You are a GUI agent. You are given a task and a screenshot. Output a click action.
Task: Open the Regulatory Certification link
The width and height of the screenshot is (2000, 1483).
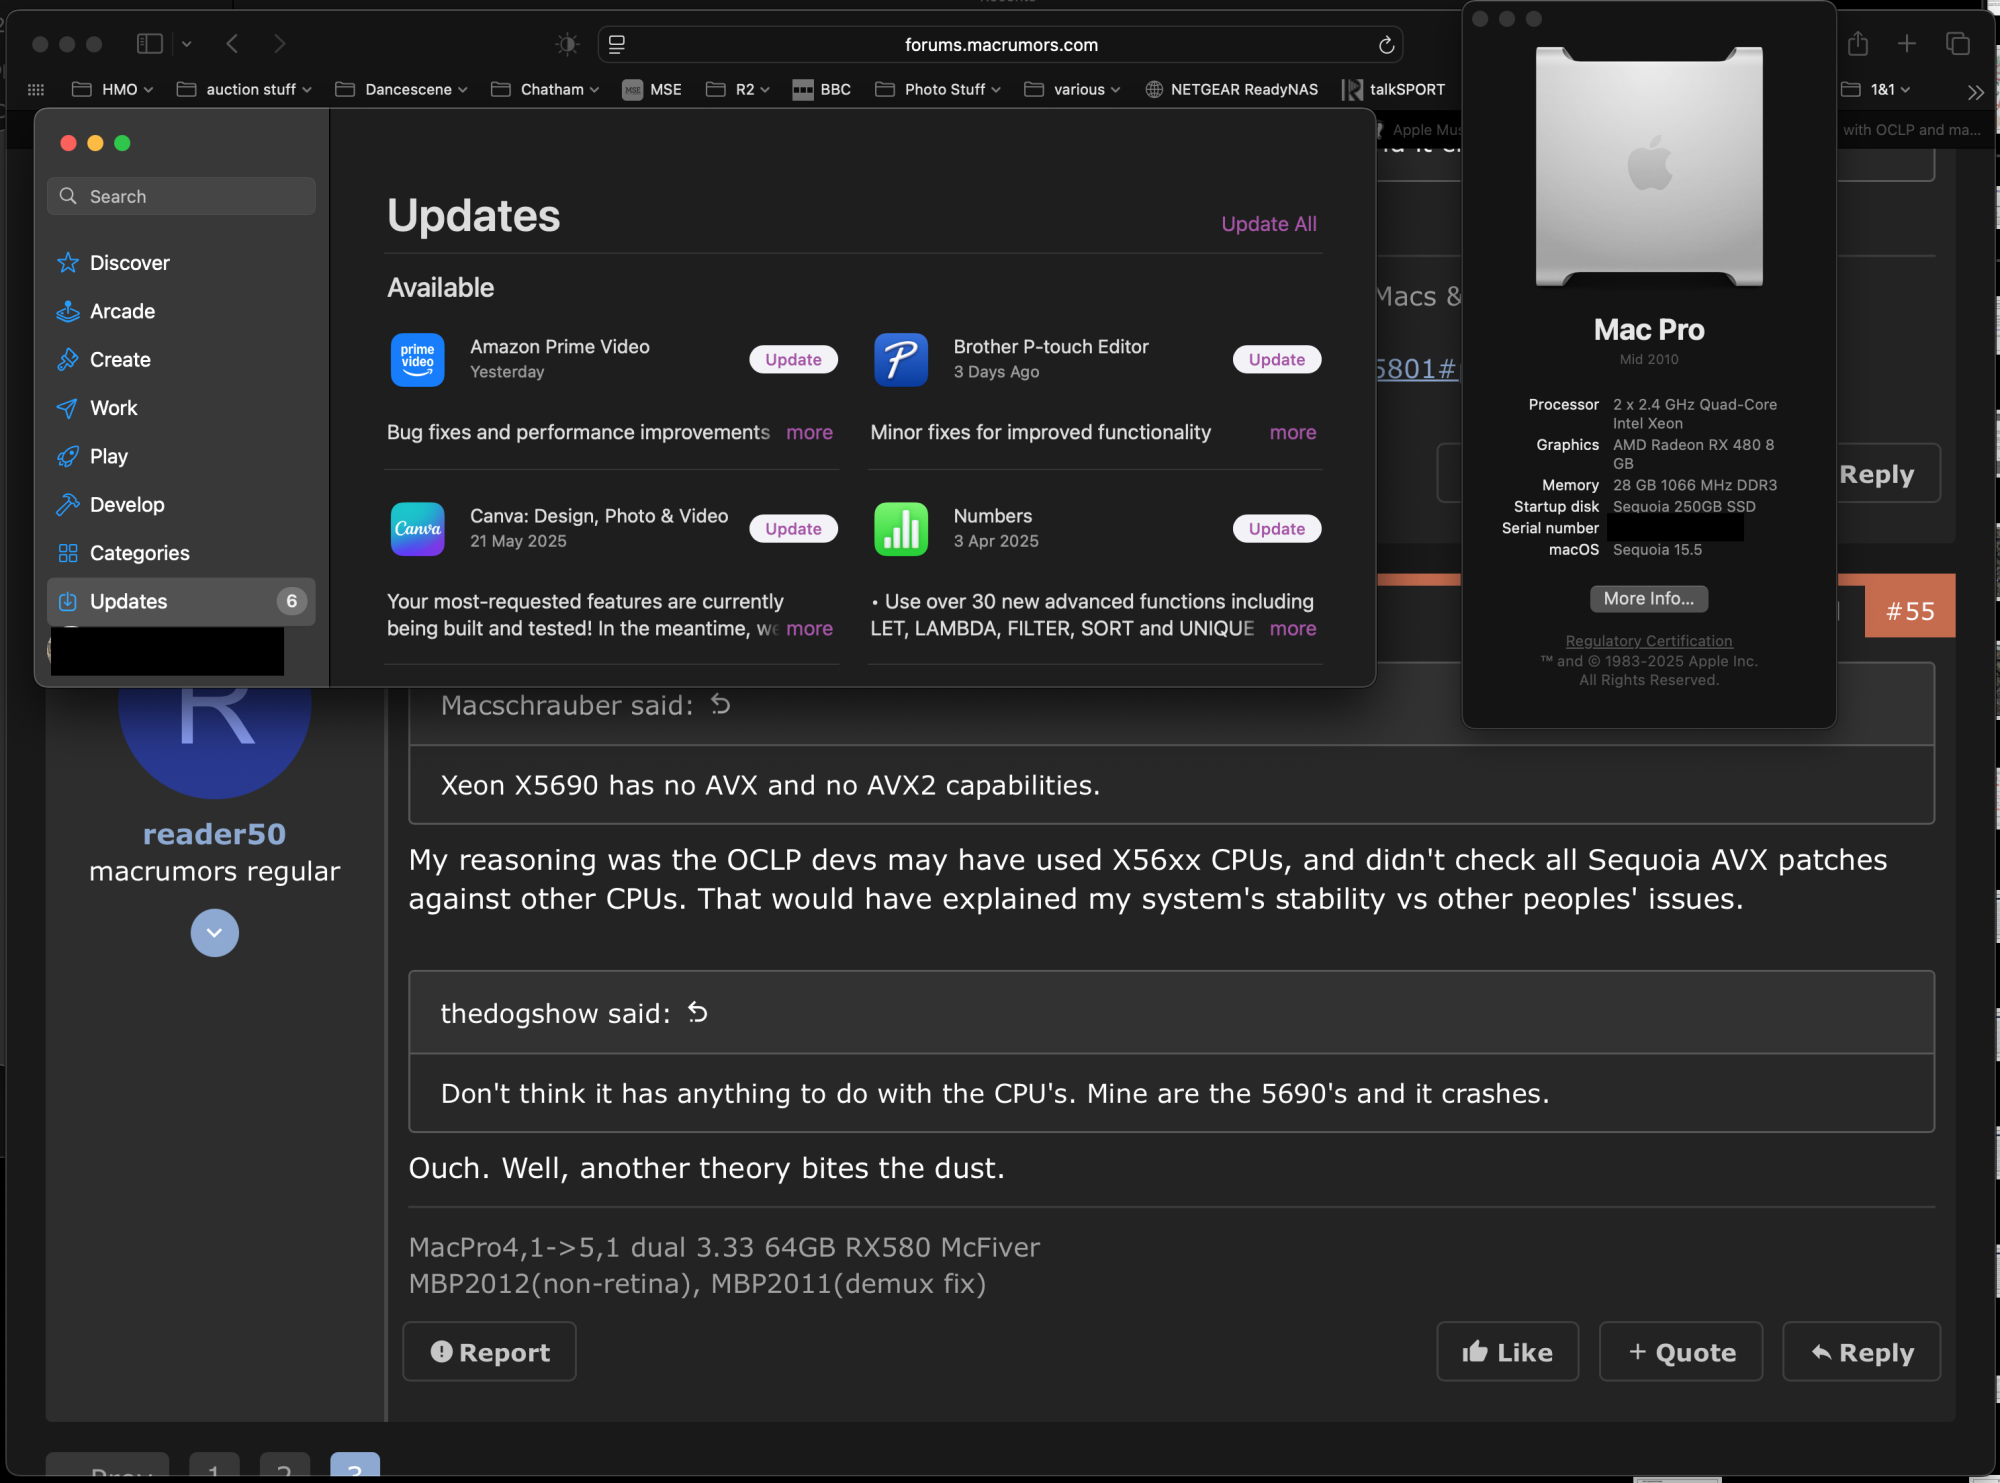[1648, 641]
